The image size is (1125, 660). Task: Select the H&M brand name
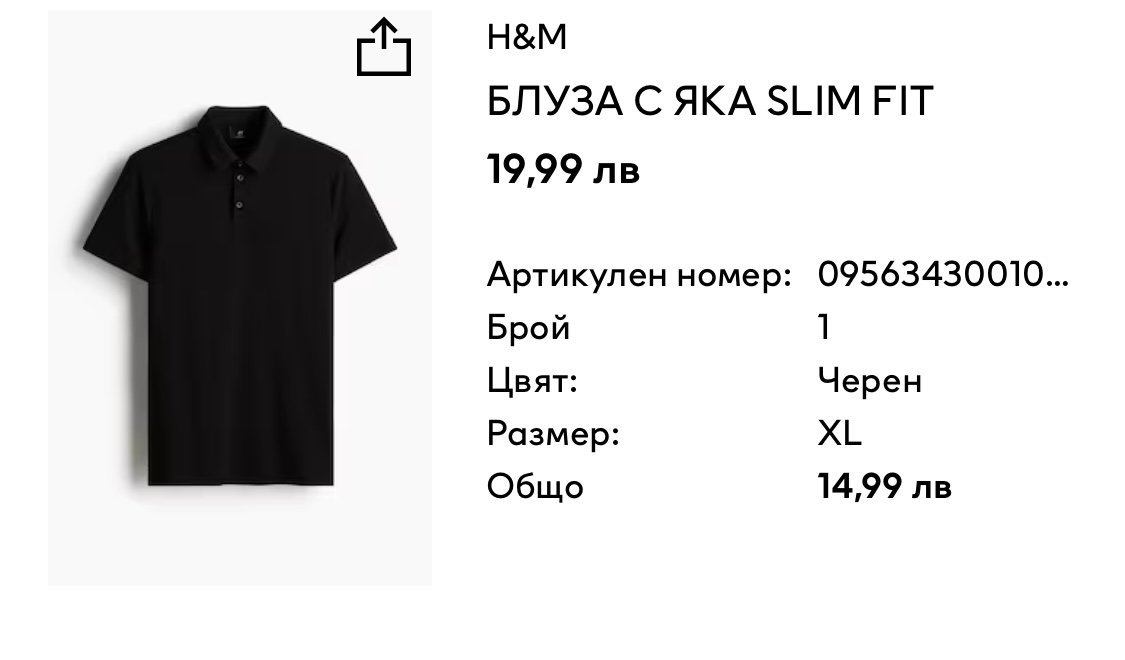pyautogui.click(x=527, y=37)
